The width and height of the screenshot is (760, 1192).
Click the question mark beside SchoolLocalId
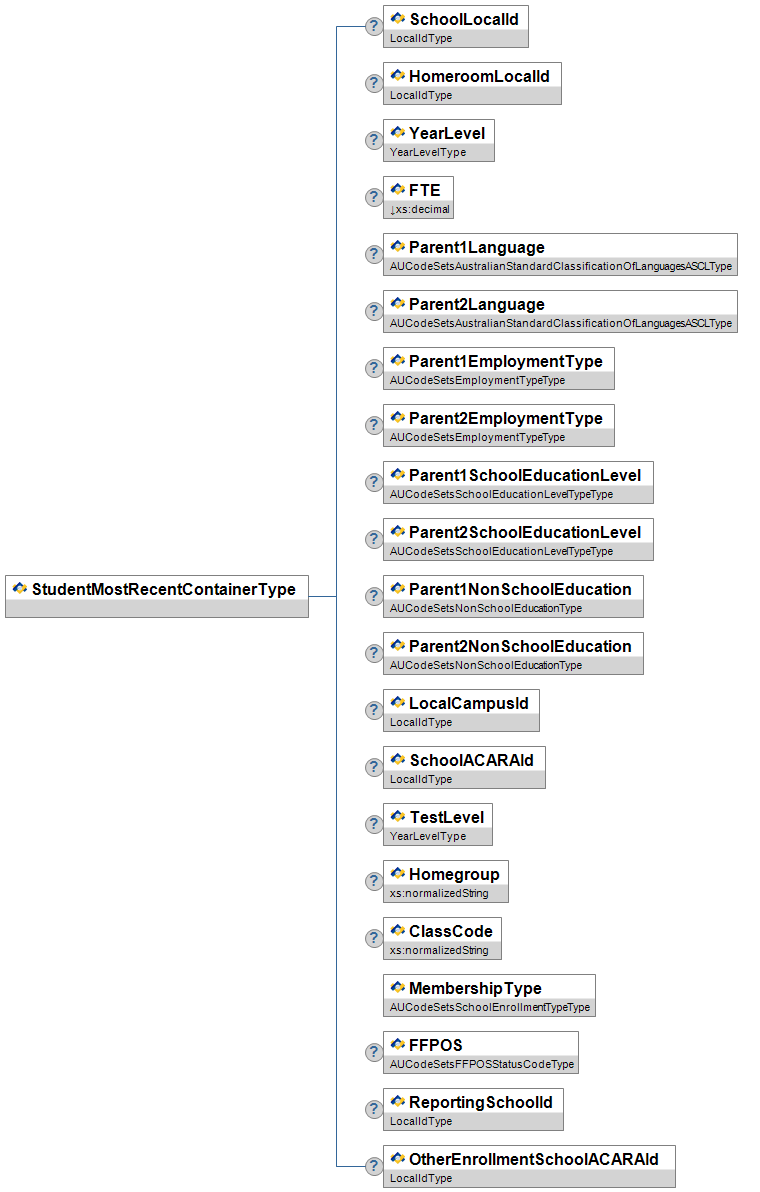click(x=373, y=27)
